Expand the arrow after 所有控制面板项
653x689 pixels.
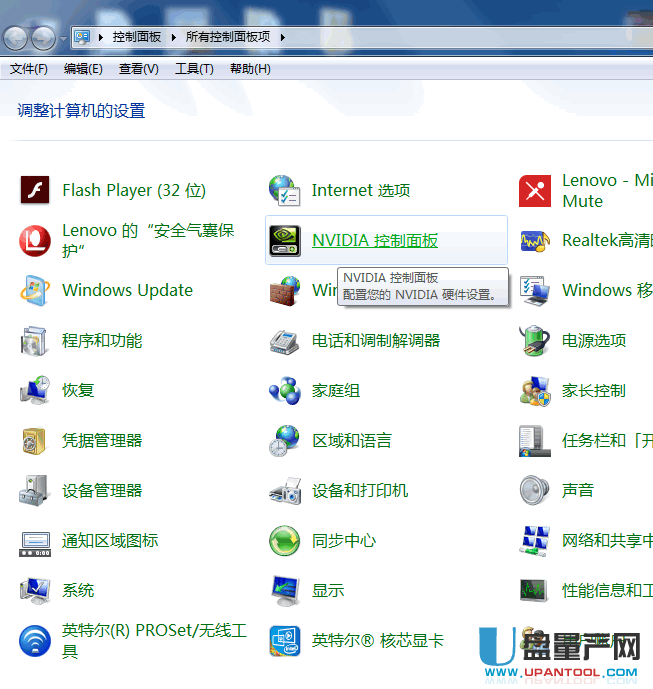(x=282, y=37)
